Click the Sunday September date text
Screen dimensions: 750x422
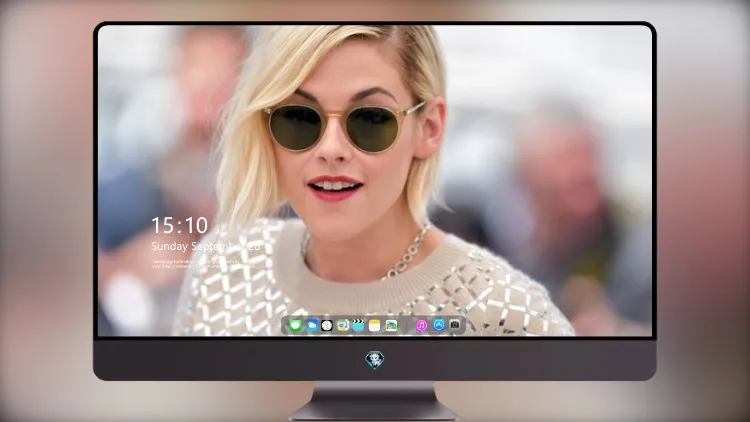(x=206, y=246)
